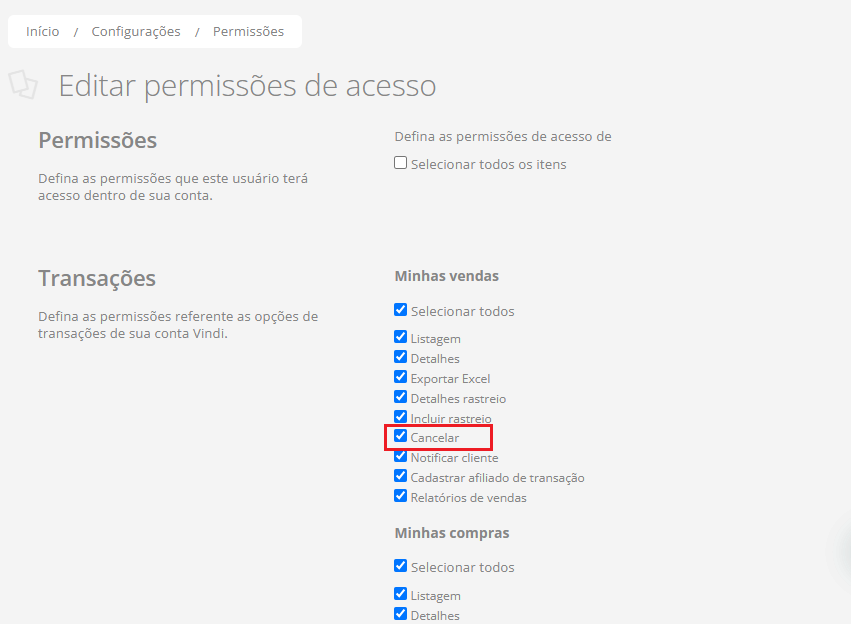The width and height of the screenshot is (851, 624).
Task: Uncheck 'Selecionar todos' under Minhas vendas
Action: pos(401,310)
